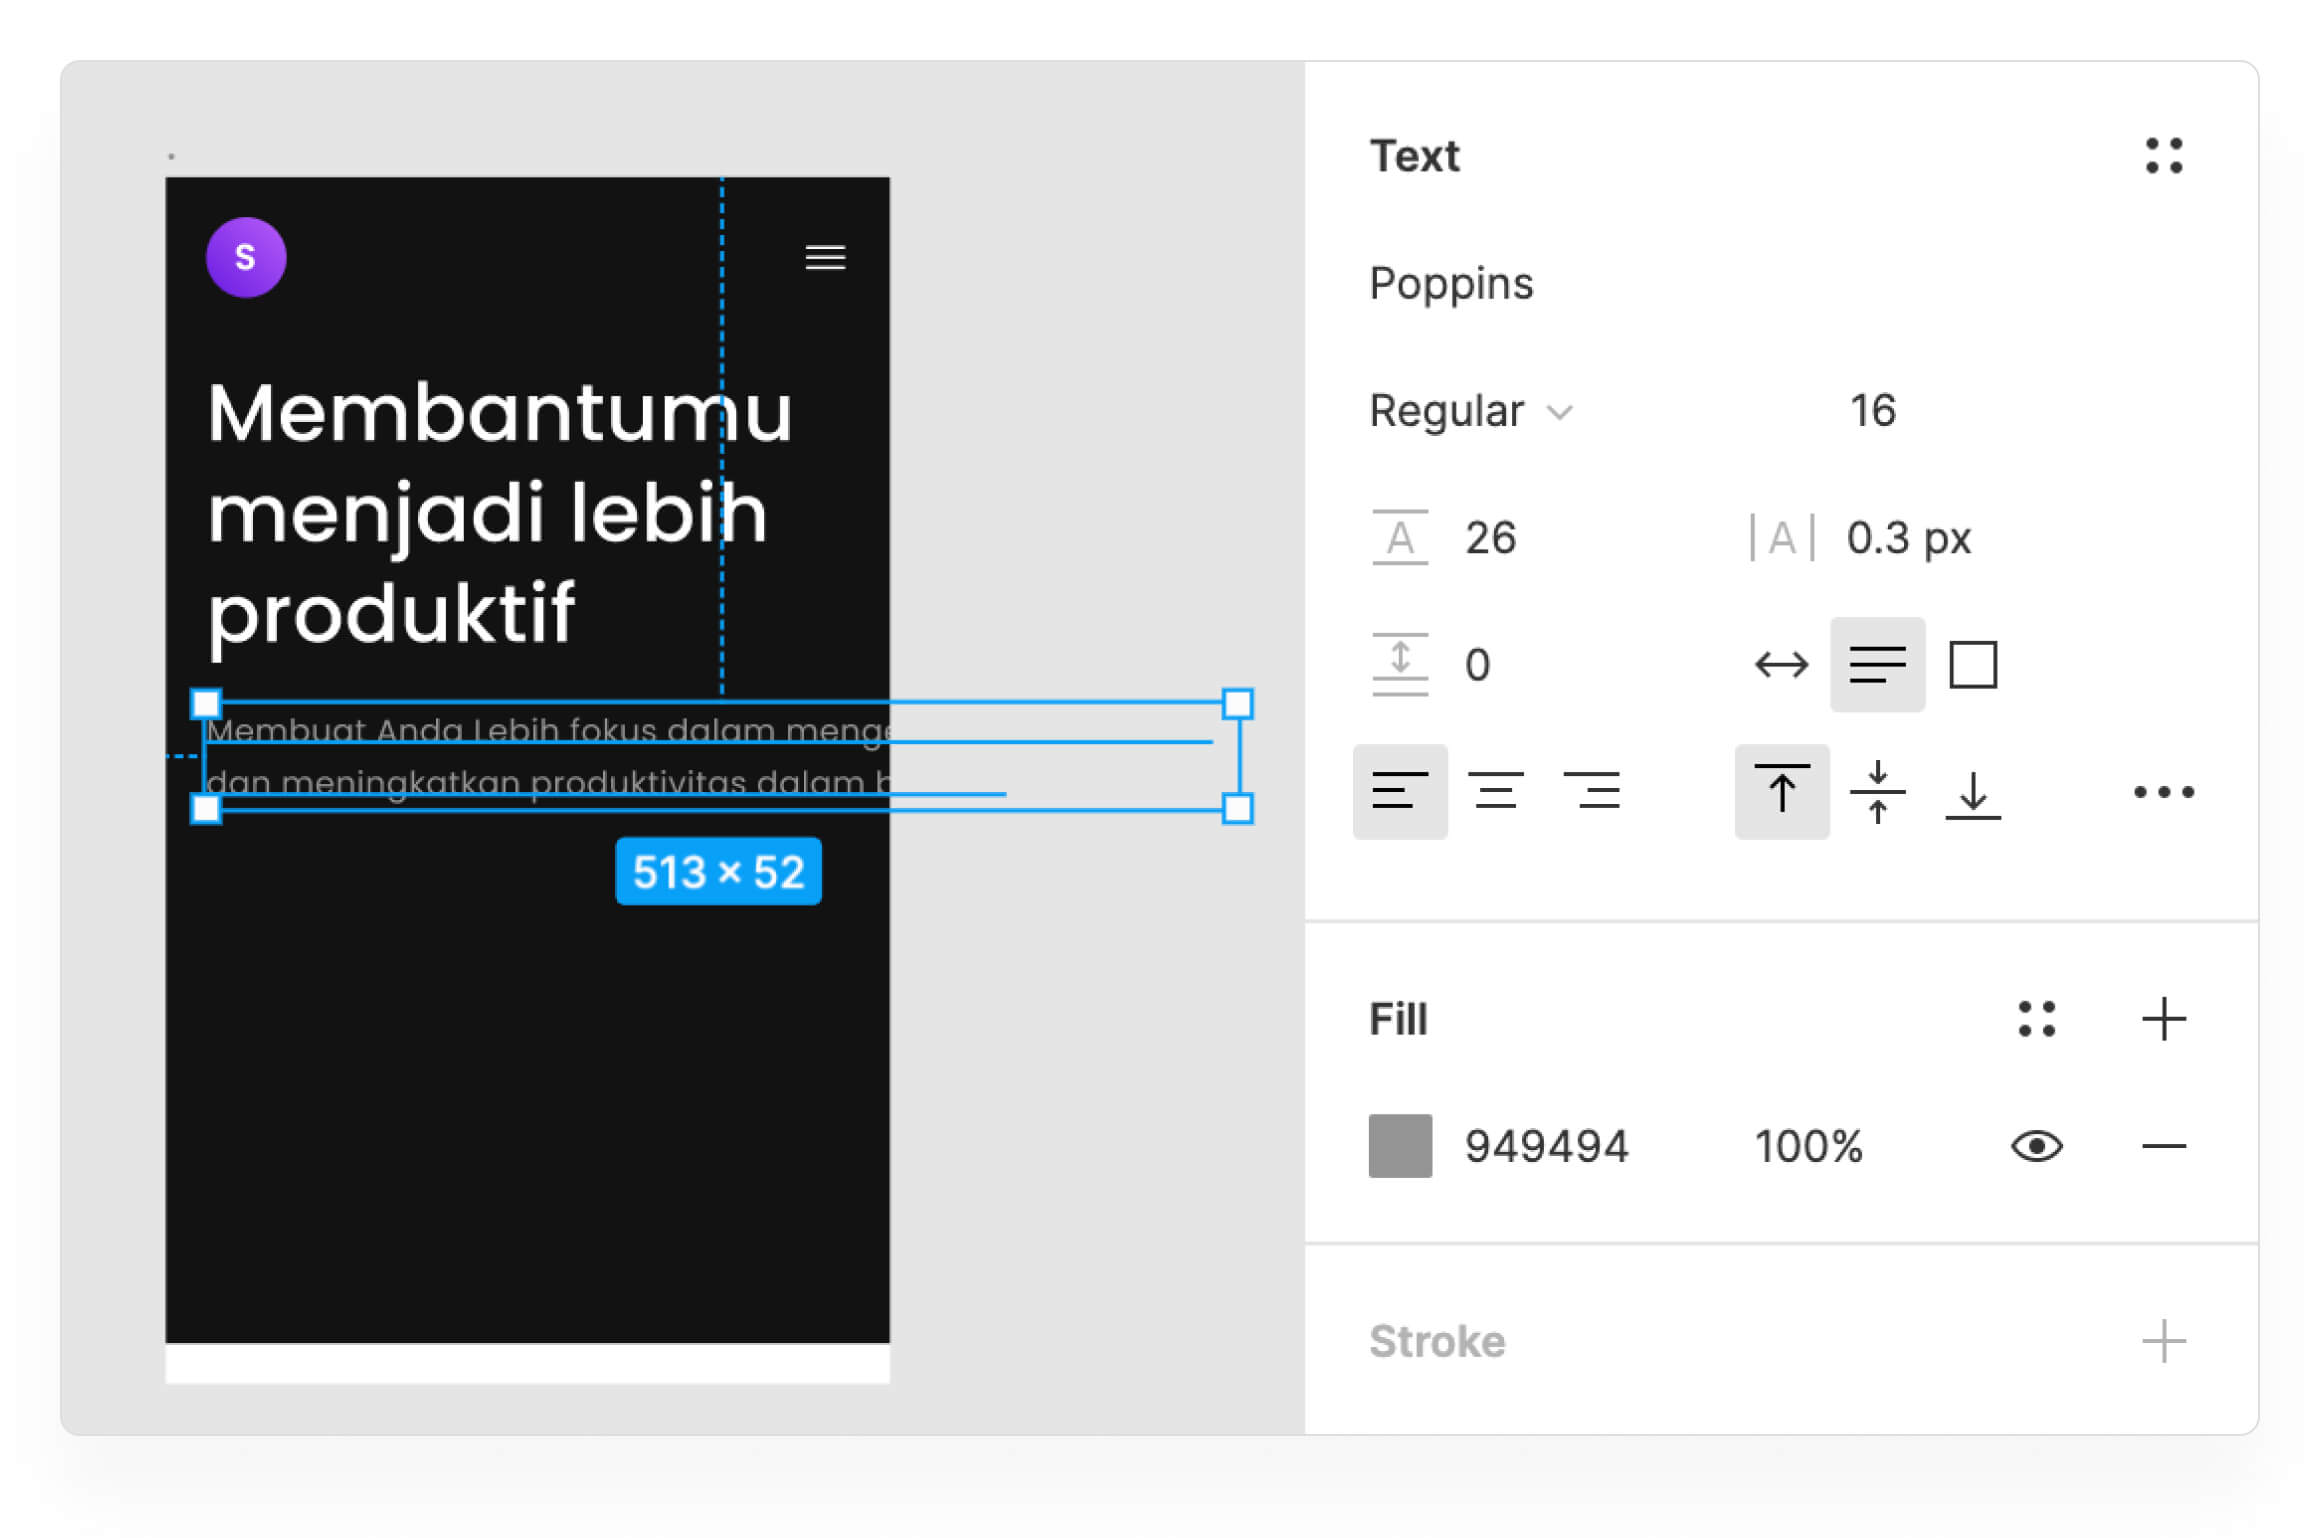Select auto width text resizing option
Viewport: 2320px width, 1538px height.
pos(1781,665)
